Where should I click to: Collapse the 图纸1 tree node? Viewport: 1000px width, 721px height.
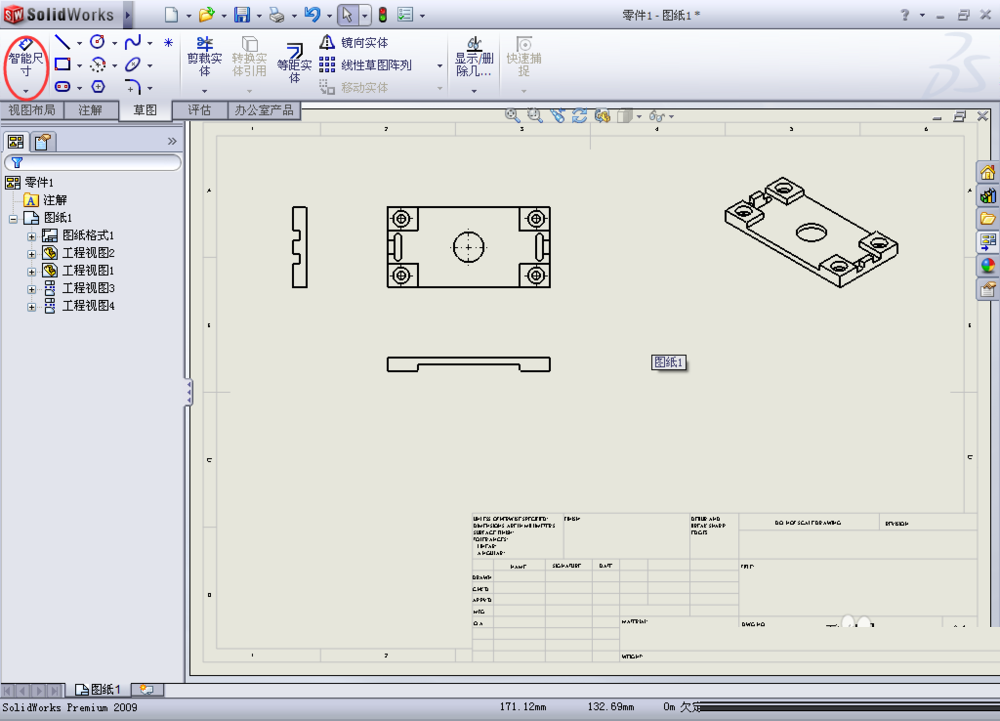tap(13, 219)
